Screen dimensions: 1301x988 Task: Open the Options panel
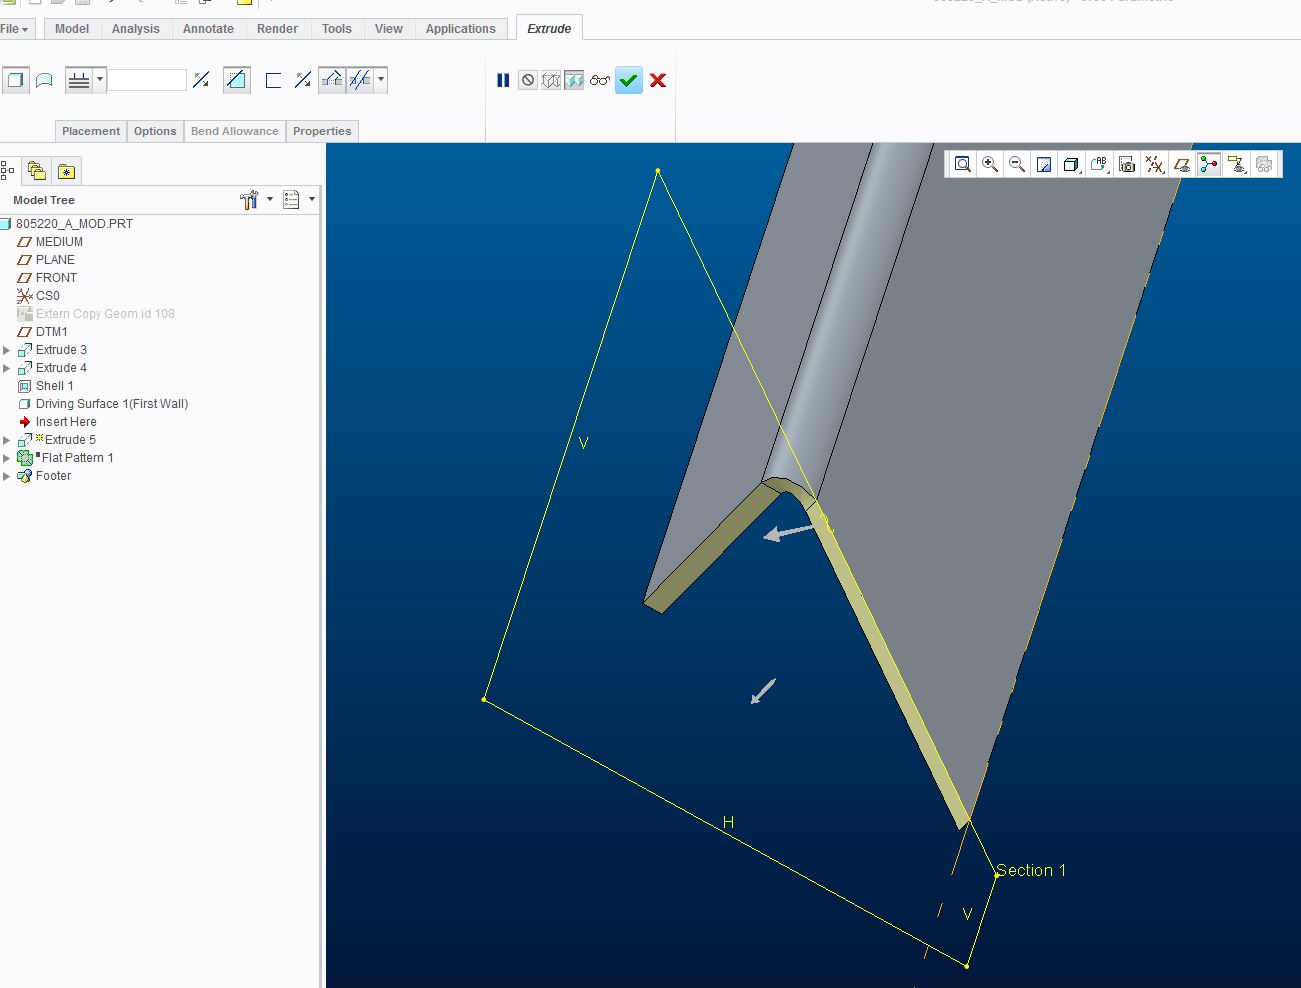(x=155, y=131)
